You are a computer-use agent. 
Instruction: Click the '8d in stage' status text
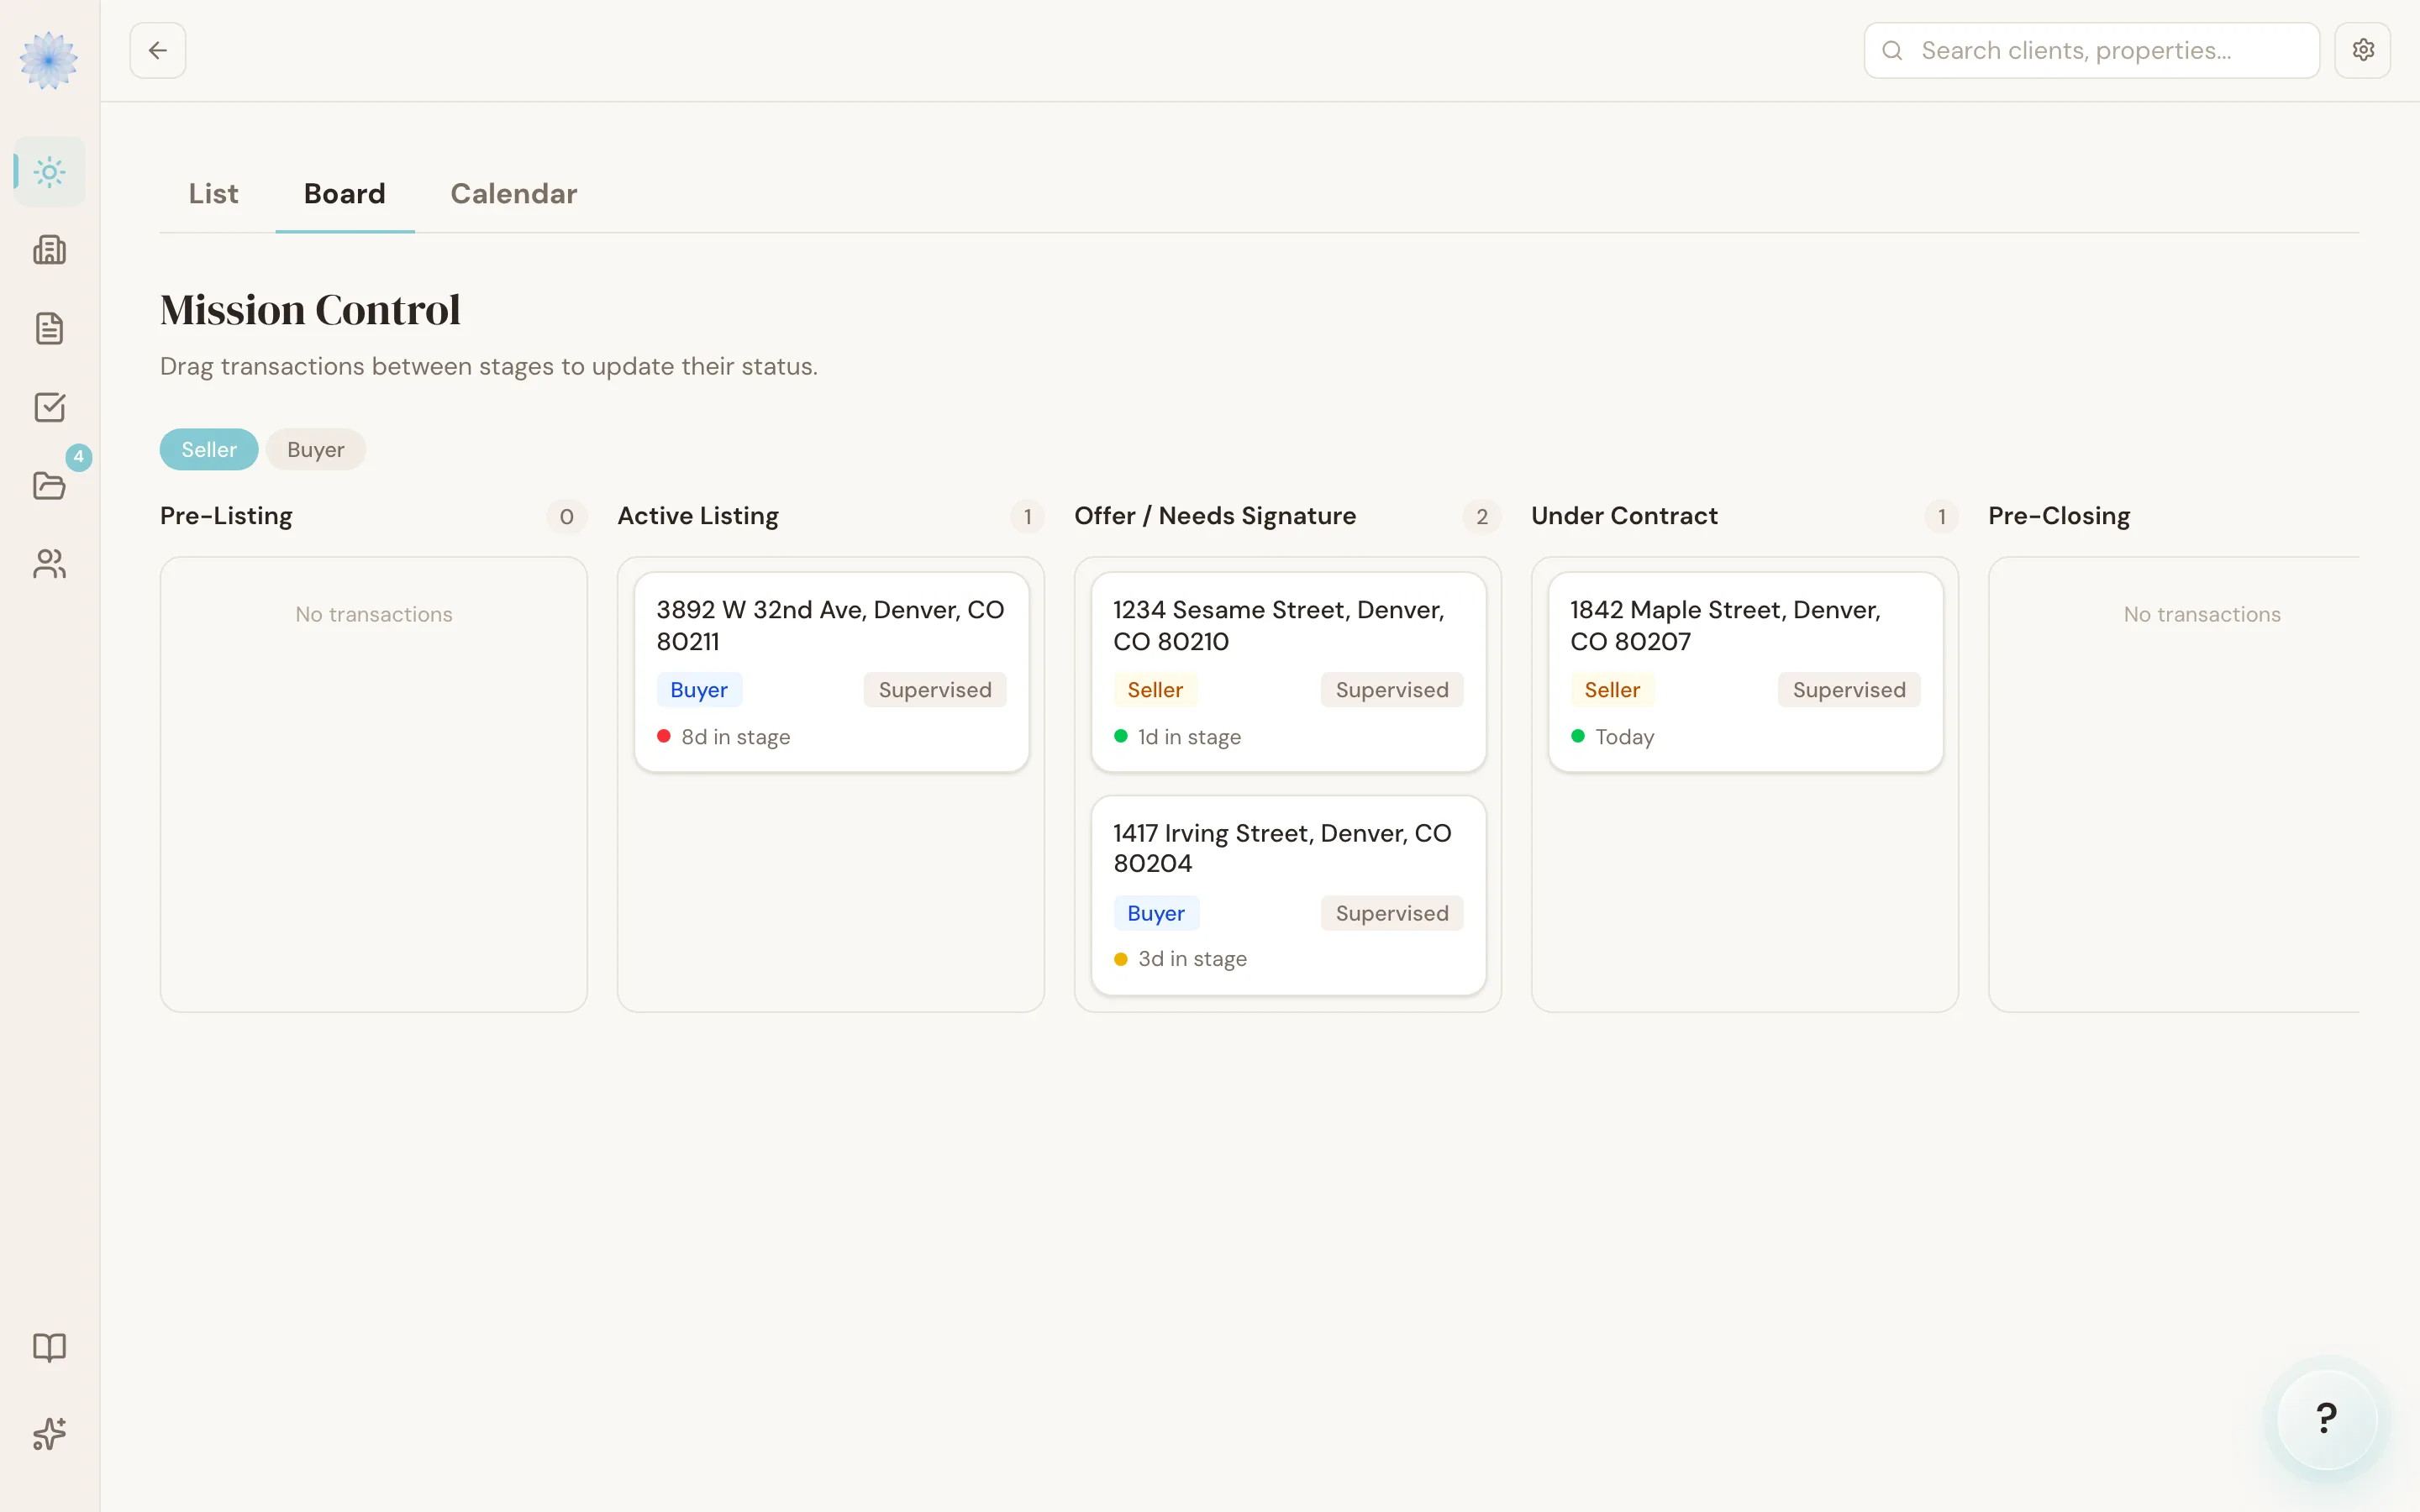736,737
